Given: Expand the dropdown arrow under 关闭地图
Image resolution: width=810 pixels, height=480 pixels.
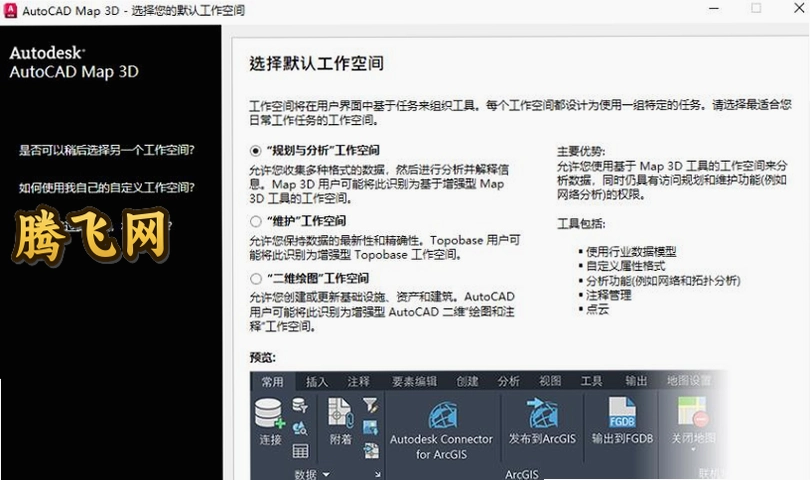Looking at the screenshot, I should 693,450.
